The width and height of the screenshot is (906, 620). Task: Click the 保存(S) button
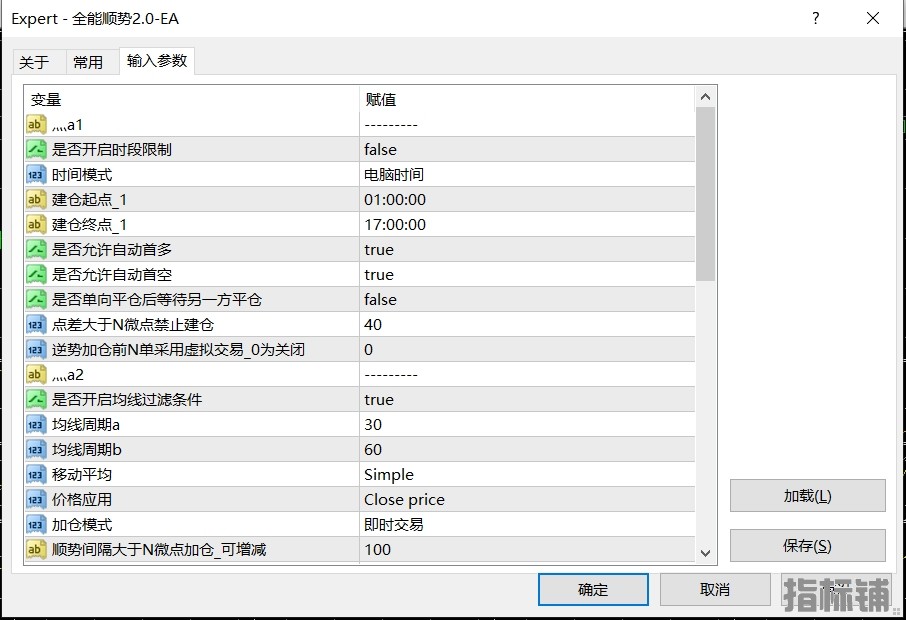pos(807,545)
